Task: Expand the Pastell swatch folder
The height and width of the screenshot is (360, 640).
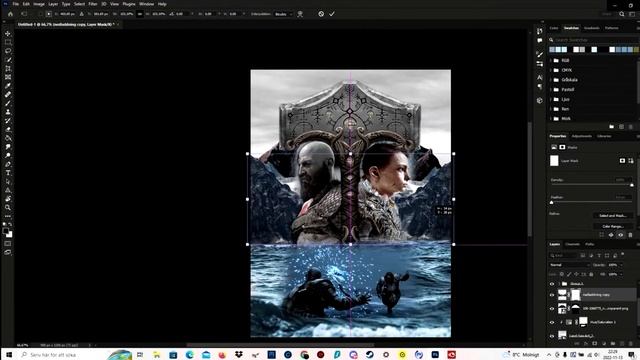Action: (x=551, y=89)
